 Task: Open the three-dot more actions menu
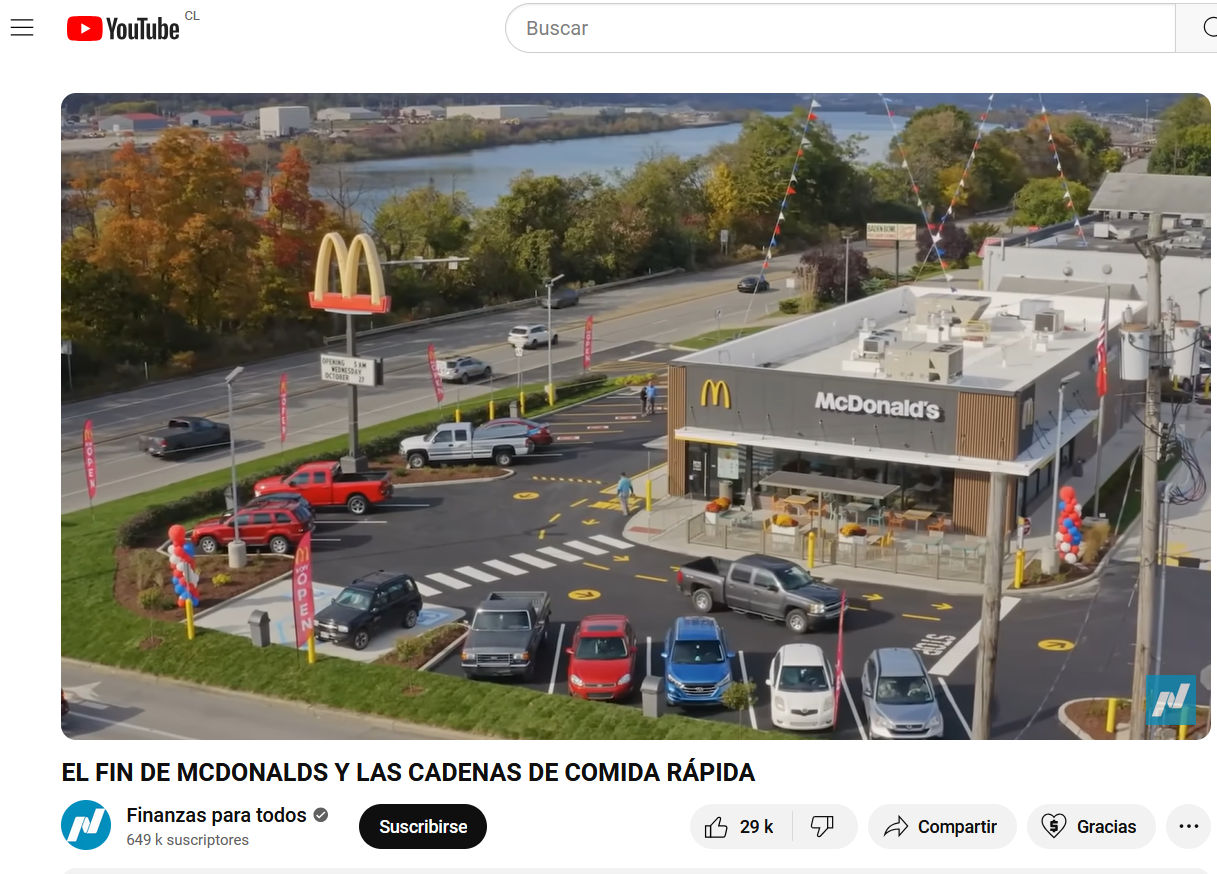(x=1189, y=827)
